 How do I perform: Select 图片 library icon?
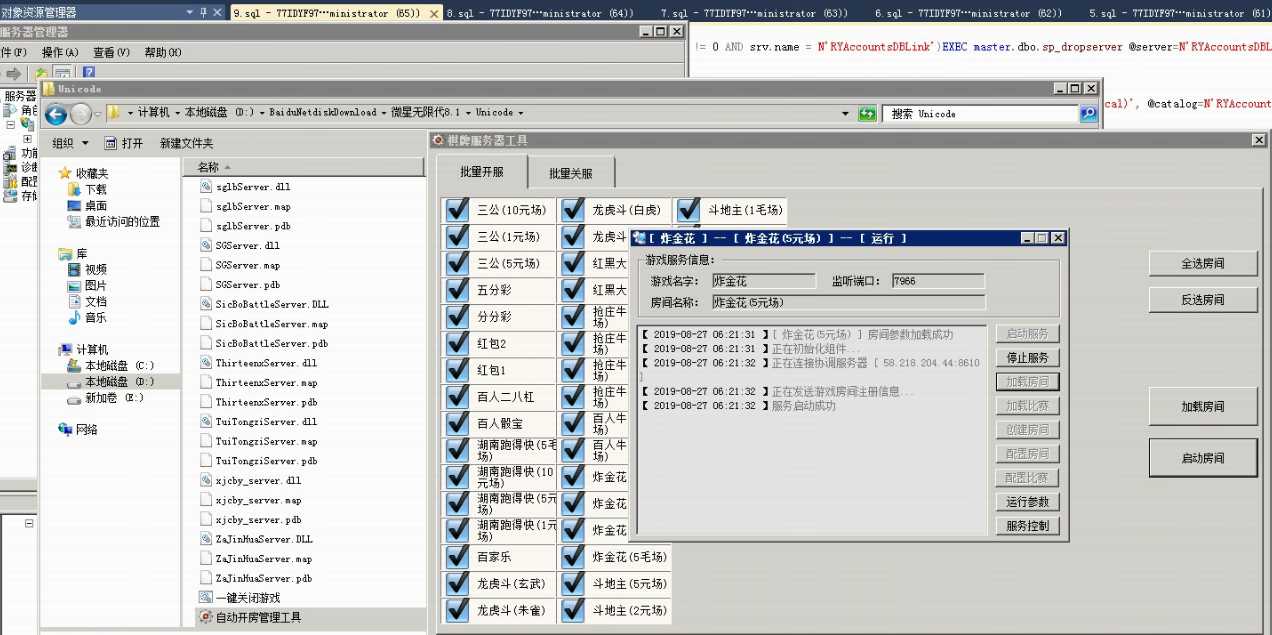tap(74, 286)
